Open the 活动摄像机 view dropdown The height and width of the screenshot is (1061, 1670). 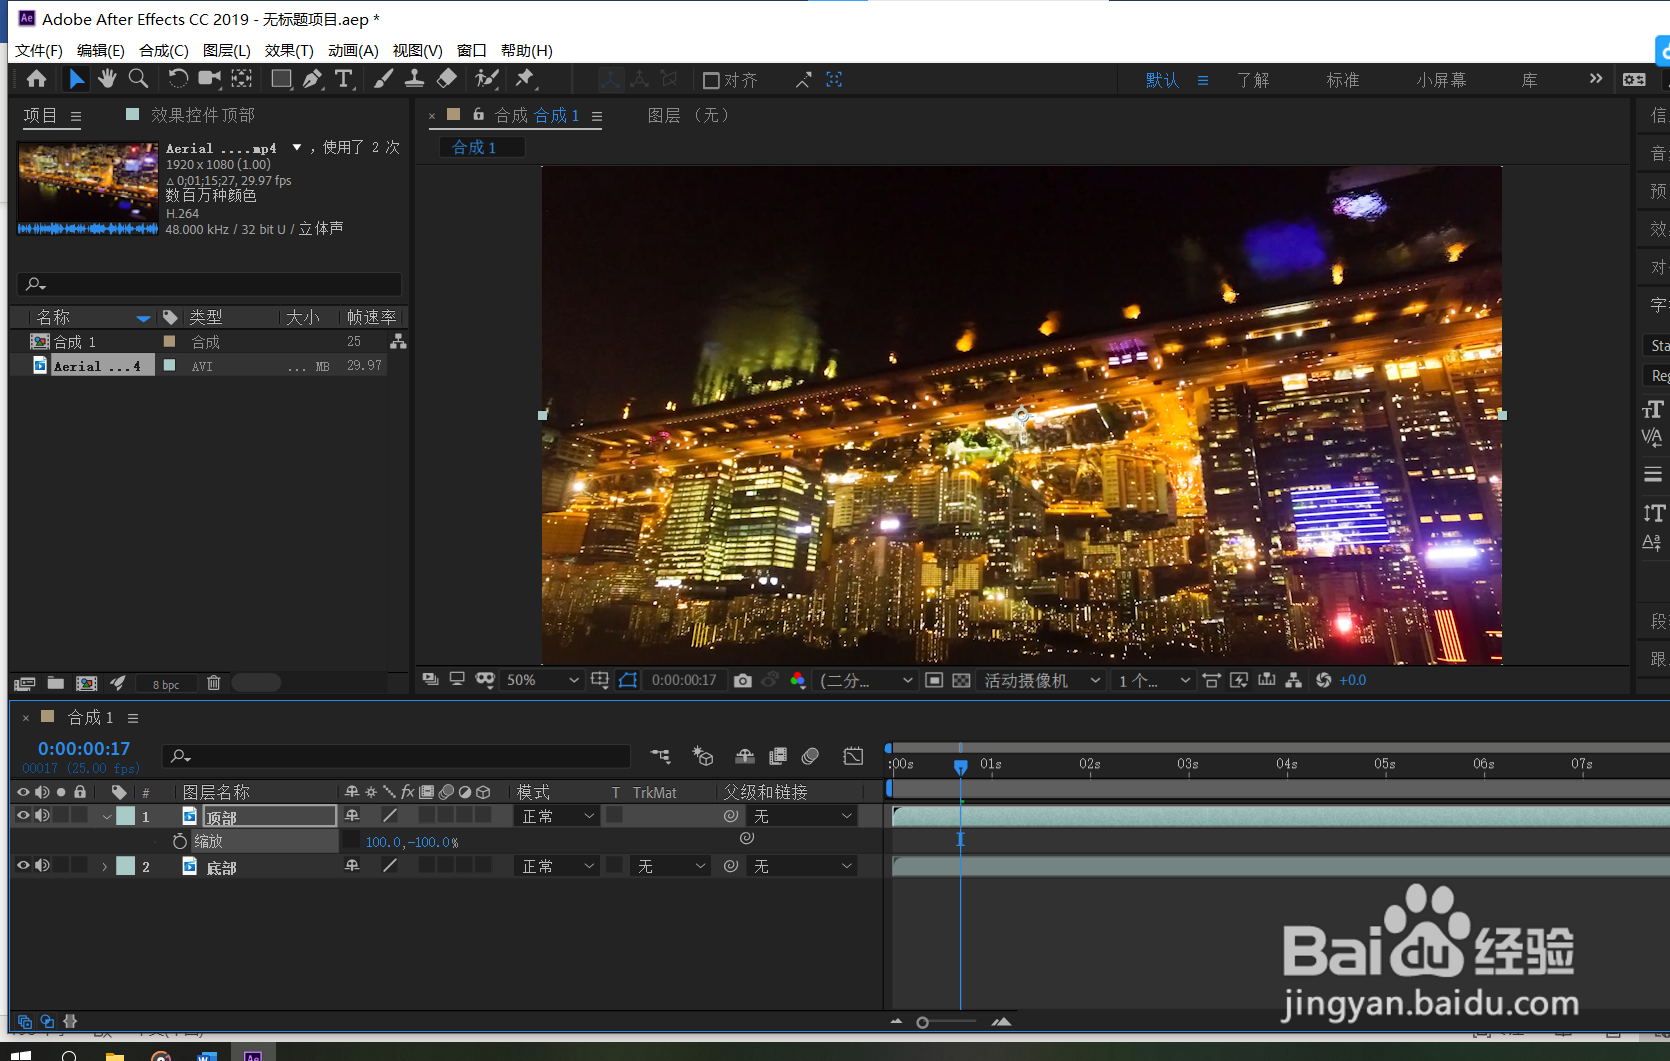[x=1041, y=680]
